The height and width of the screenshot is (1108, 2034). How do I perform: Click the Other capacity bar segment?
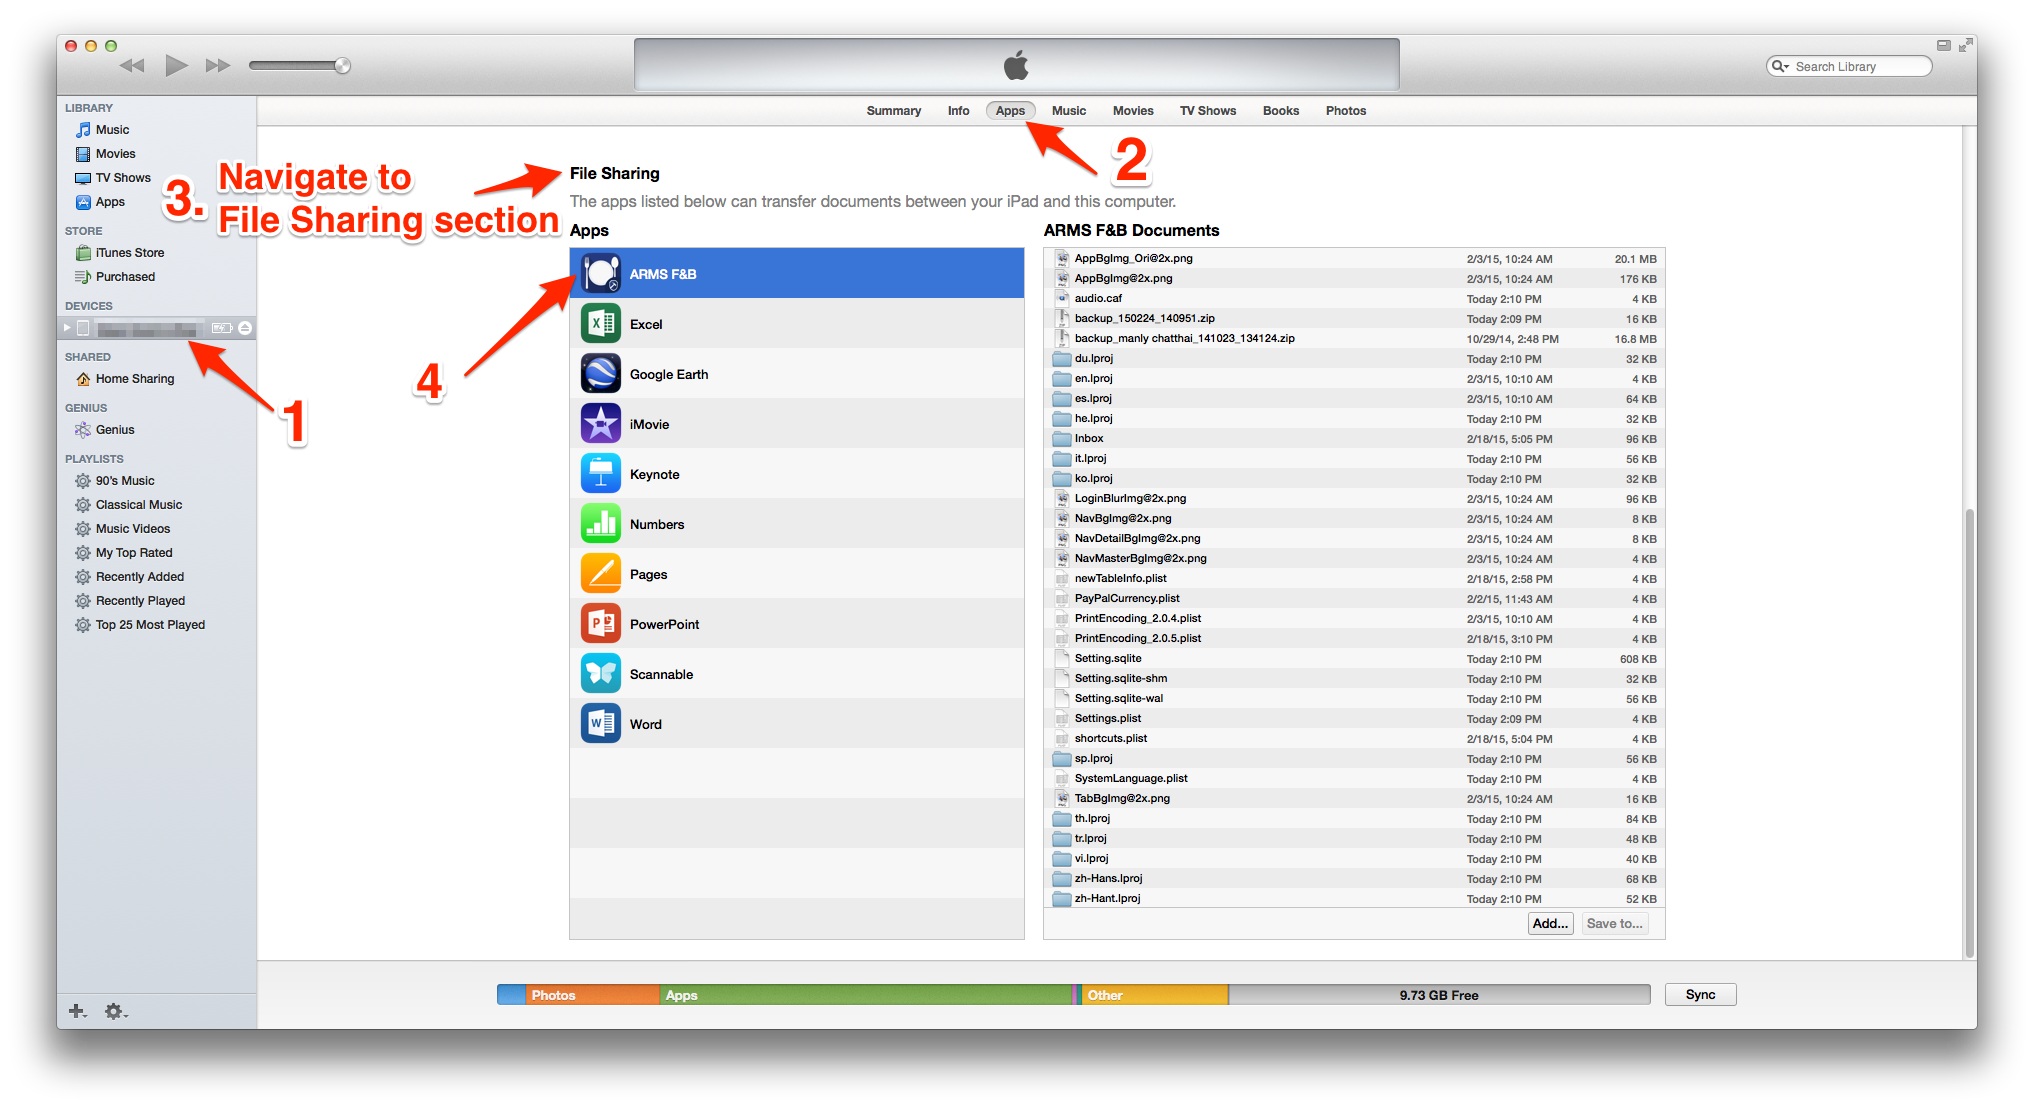(1155, 994)
